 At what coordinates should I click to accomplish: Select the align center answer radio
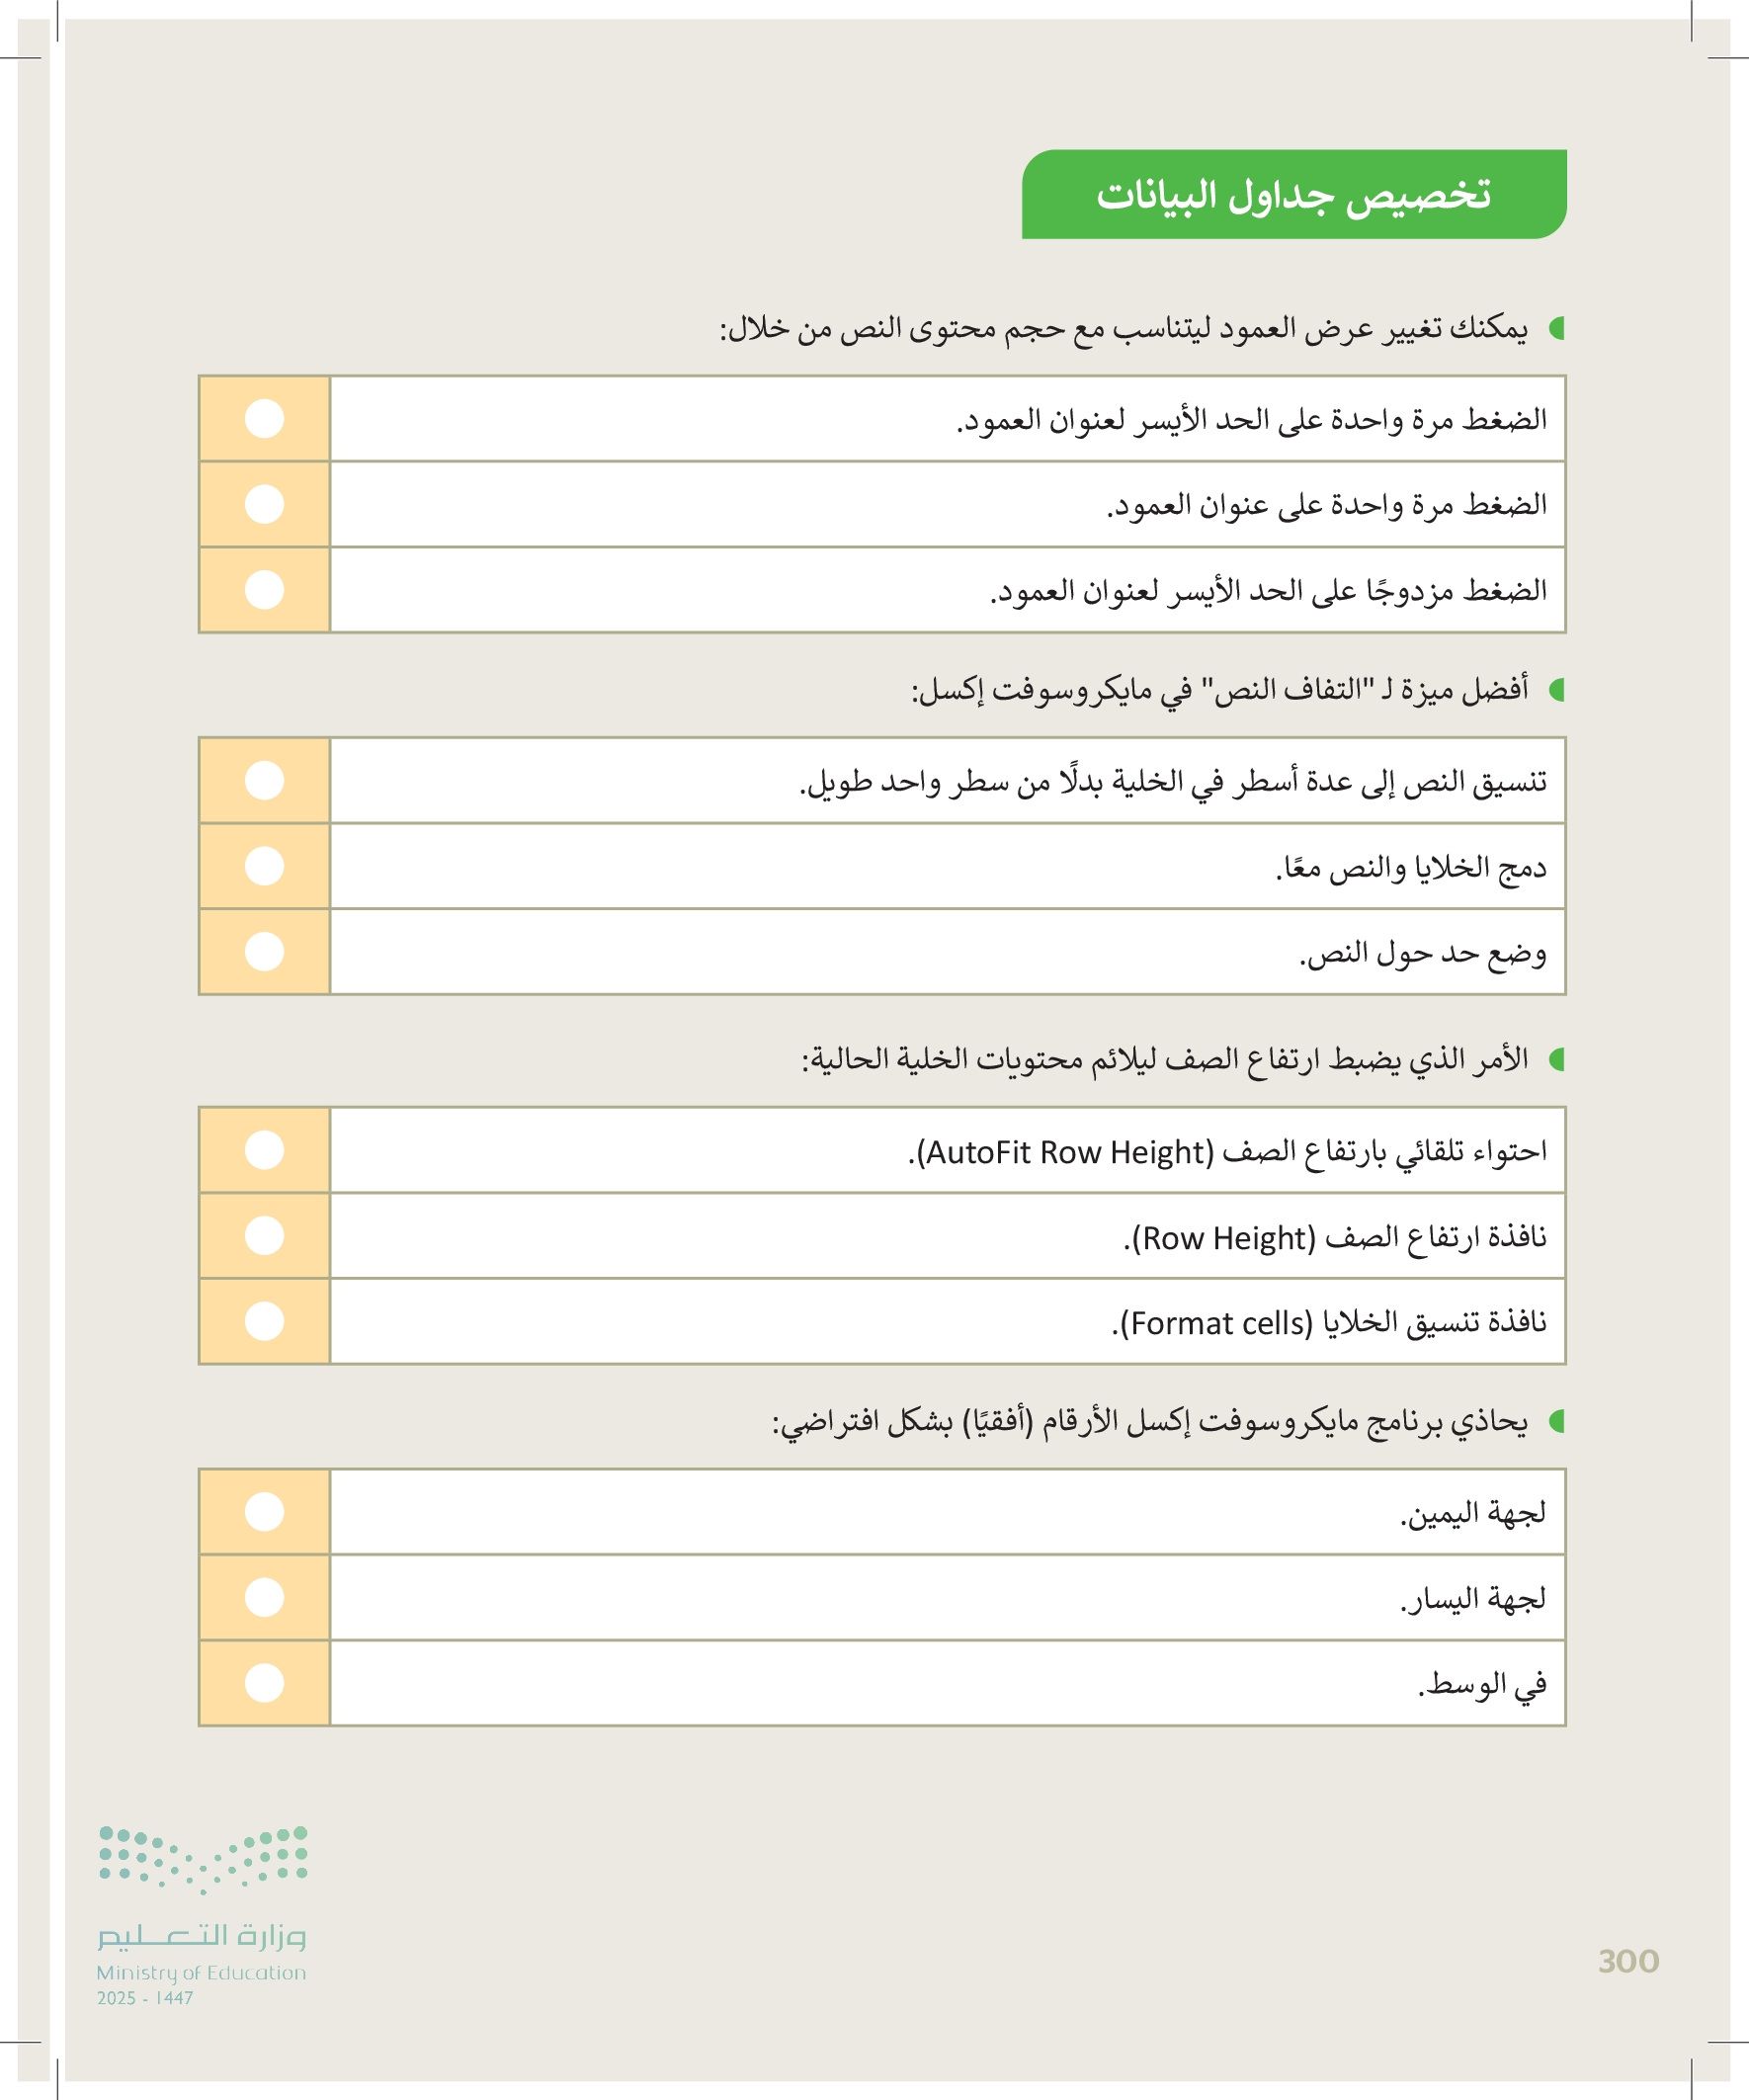point(264,1683)
